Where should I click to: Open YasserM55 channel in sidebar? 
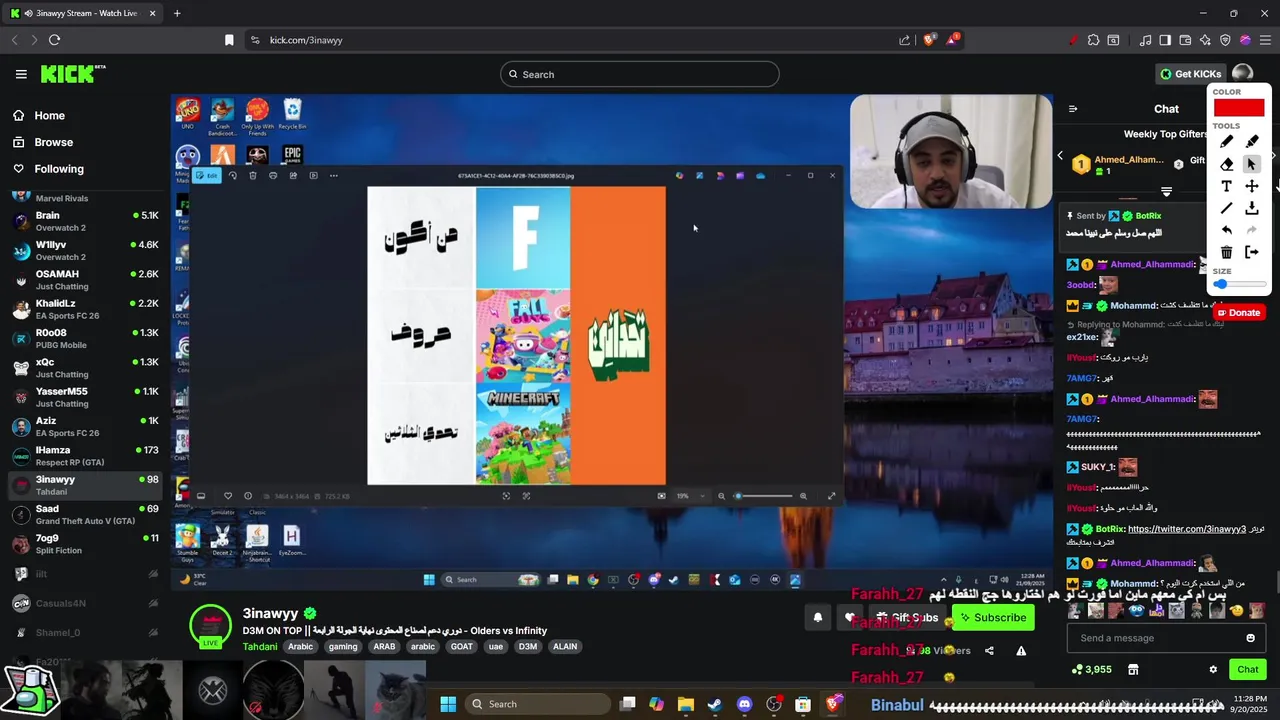click(85, 398)
